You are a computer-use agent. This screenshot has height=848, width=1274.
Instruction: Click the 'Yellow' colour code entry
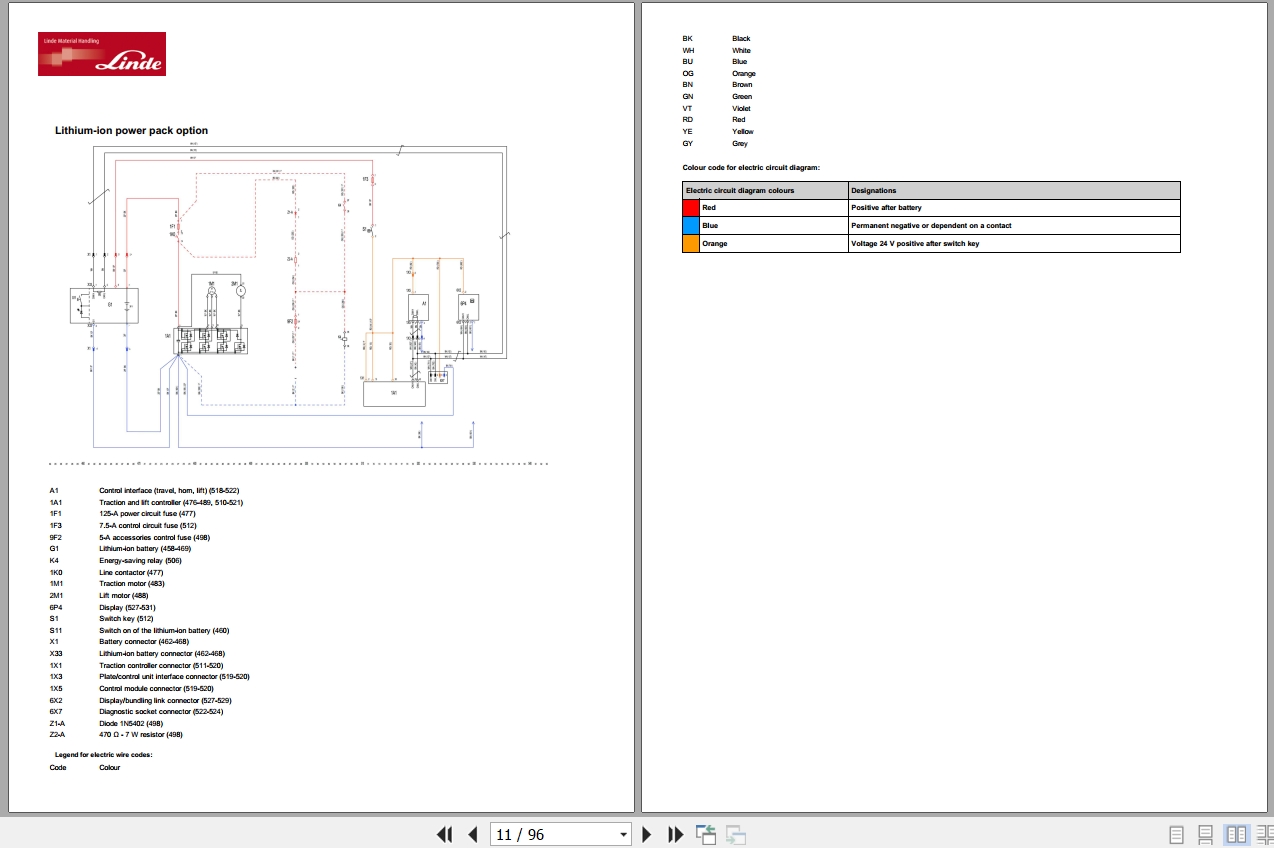pos(743,132)
